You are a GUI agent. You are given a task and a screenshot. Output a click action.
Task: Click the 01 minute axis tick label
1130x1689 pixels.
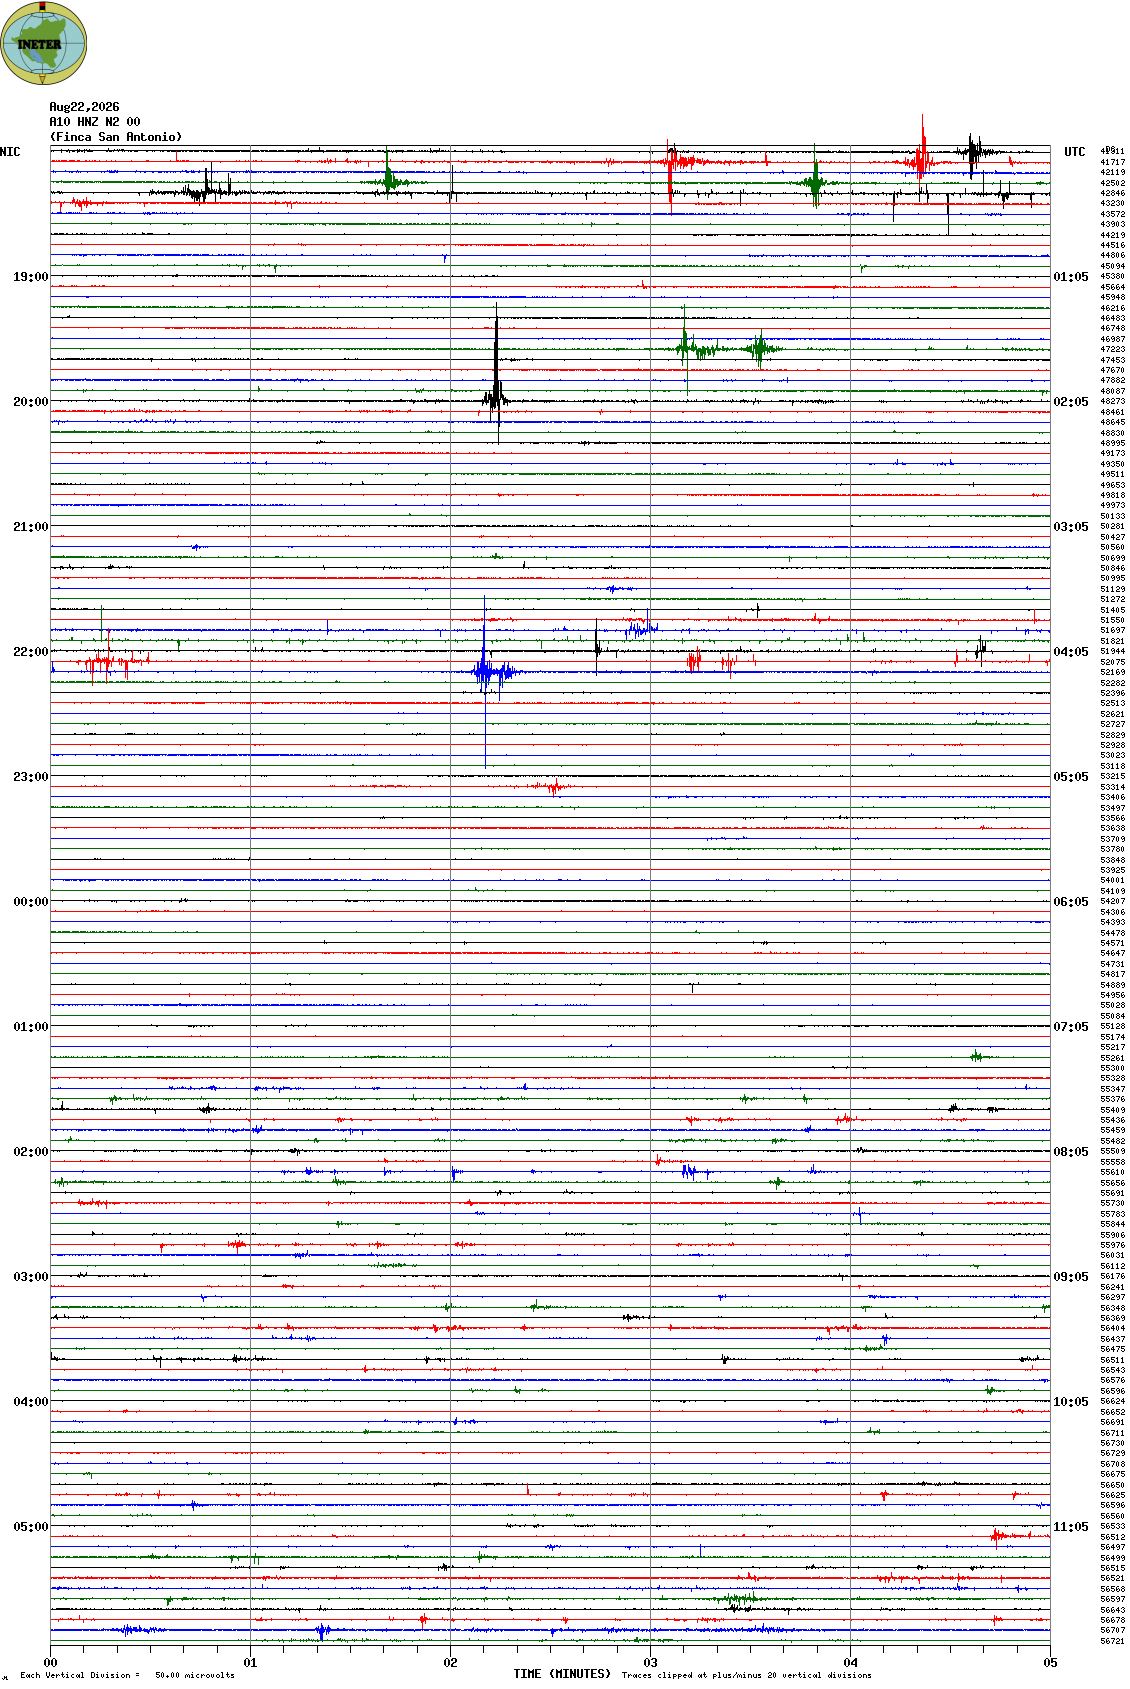click(x=250, y=1663)
